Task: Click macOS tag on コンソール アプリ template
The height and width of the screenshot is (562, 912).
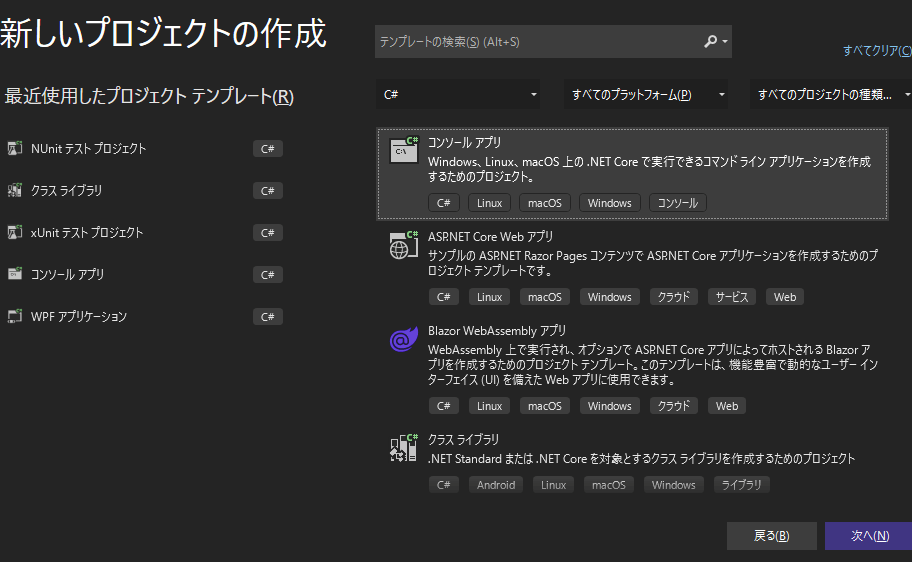Action: pos(544,202)
